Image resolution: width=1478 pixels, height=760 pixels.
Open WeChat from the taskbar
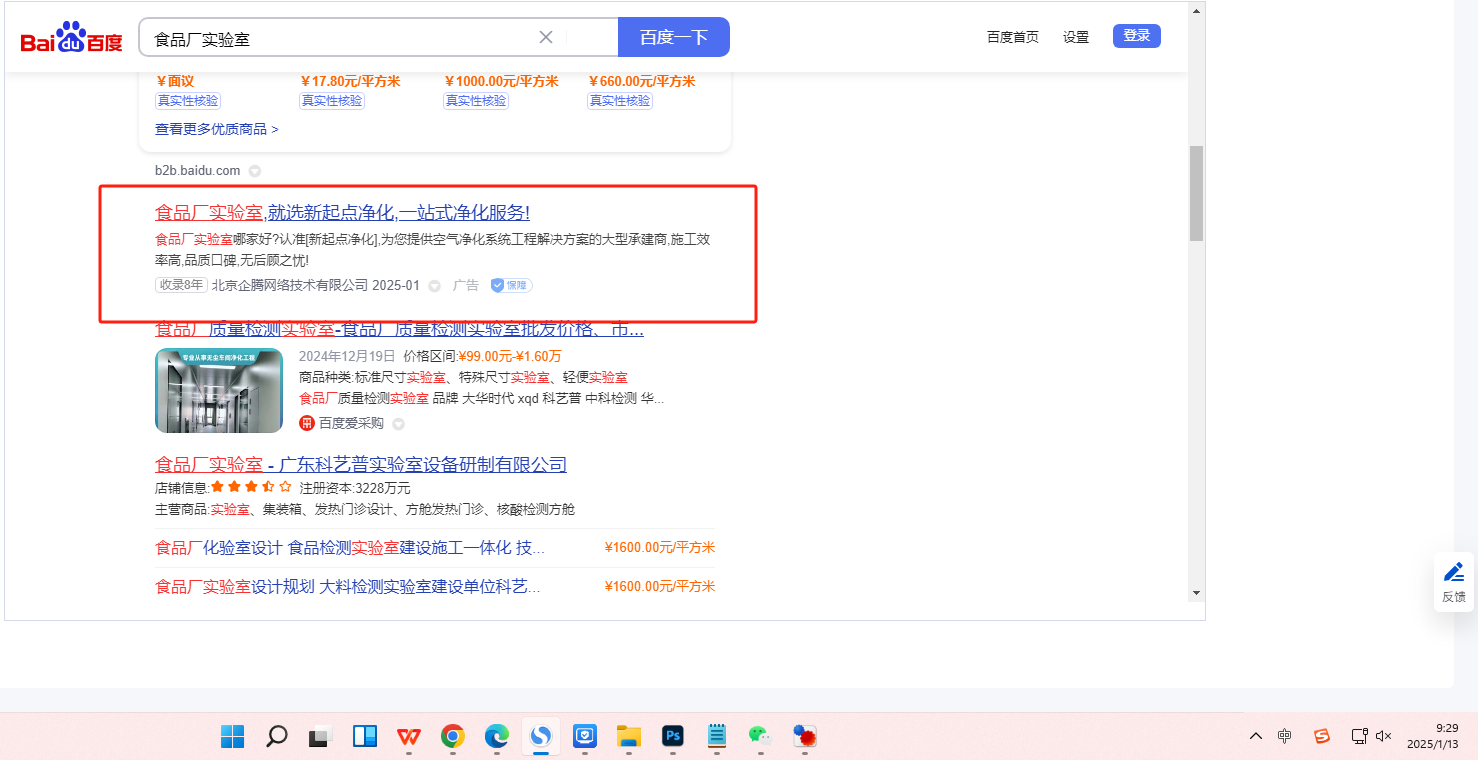(x=759, y=737)
